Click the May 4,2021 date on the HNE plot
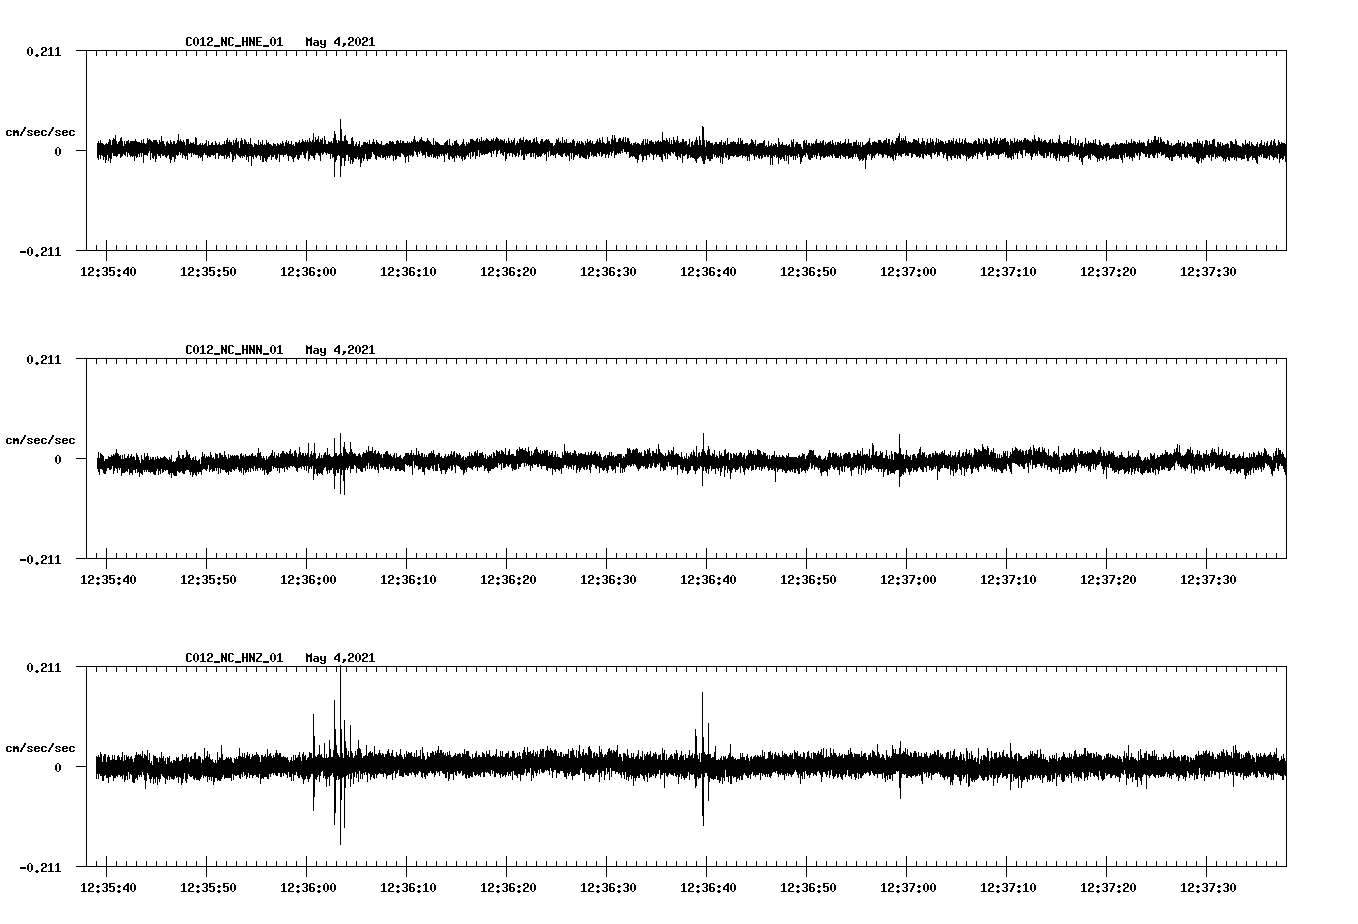Screen dimensions: 1358x924 point(340,42)
